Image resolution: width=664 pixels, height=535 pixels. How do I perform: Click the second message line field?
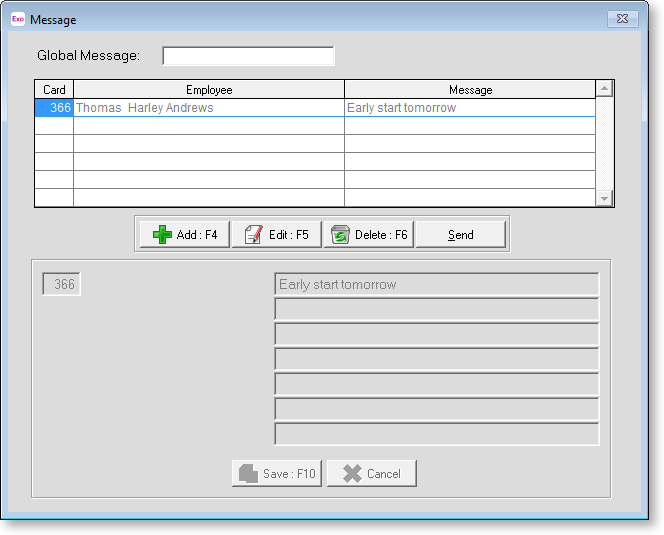pyautogui.click(x=436, y=310)
